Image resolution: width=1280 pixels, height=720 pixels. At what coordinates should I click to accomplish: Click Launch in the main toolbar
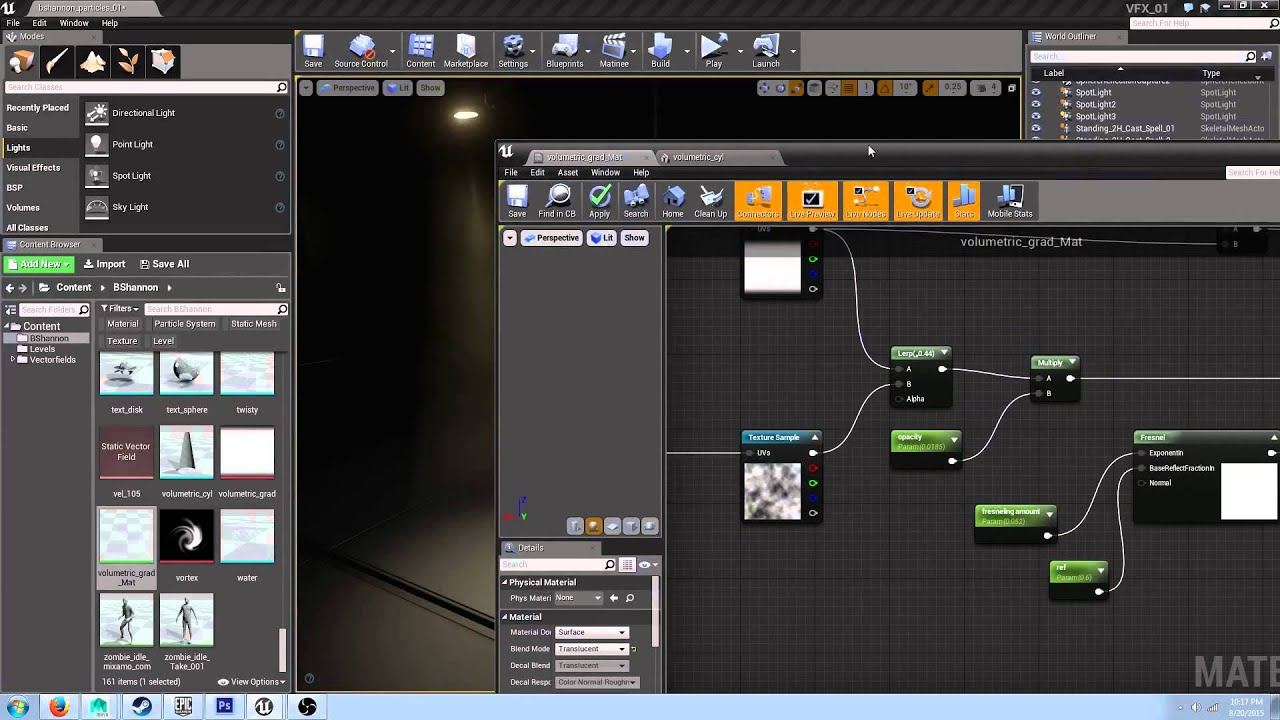pyautogui.click(x=766, y=52)
